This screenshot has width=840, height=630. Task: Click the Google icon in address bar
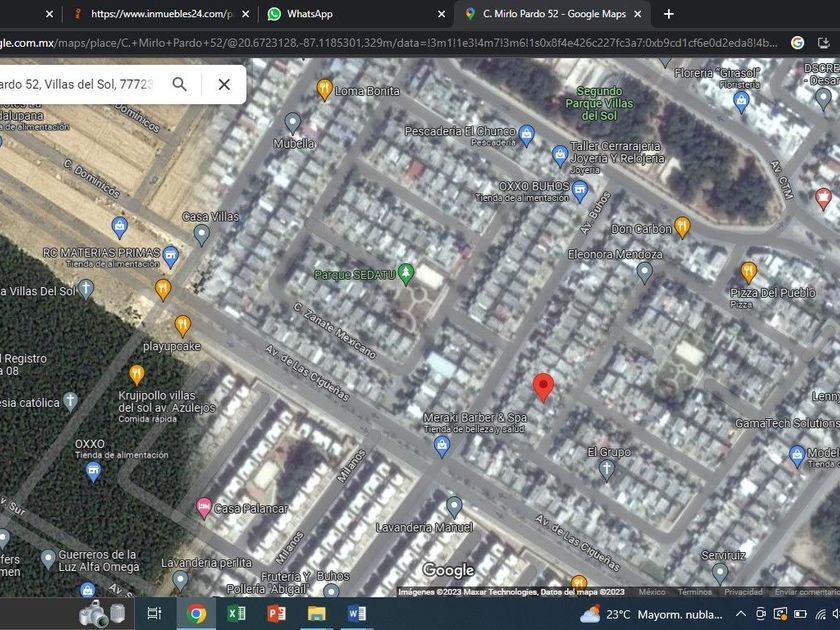[x=797, y=43]
